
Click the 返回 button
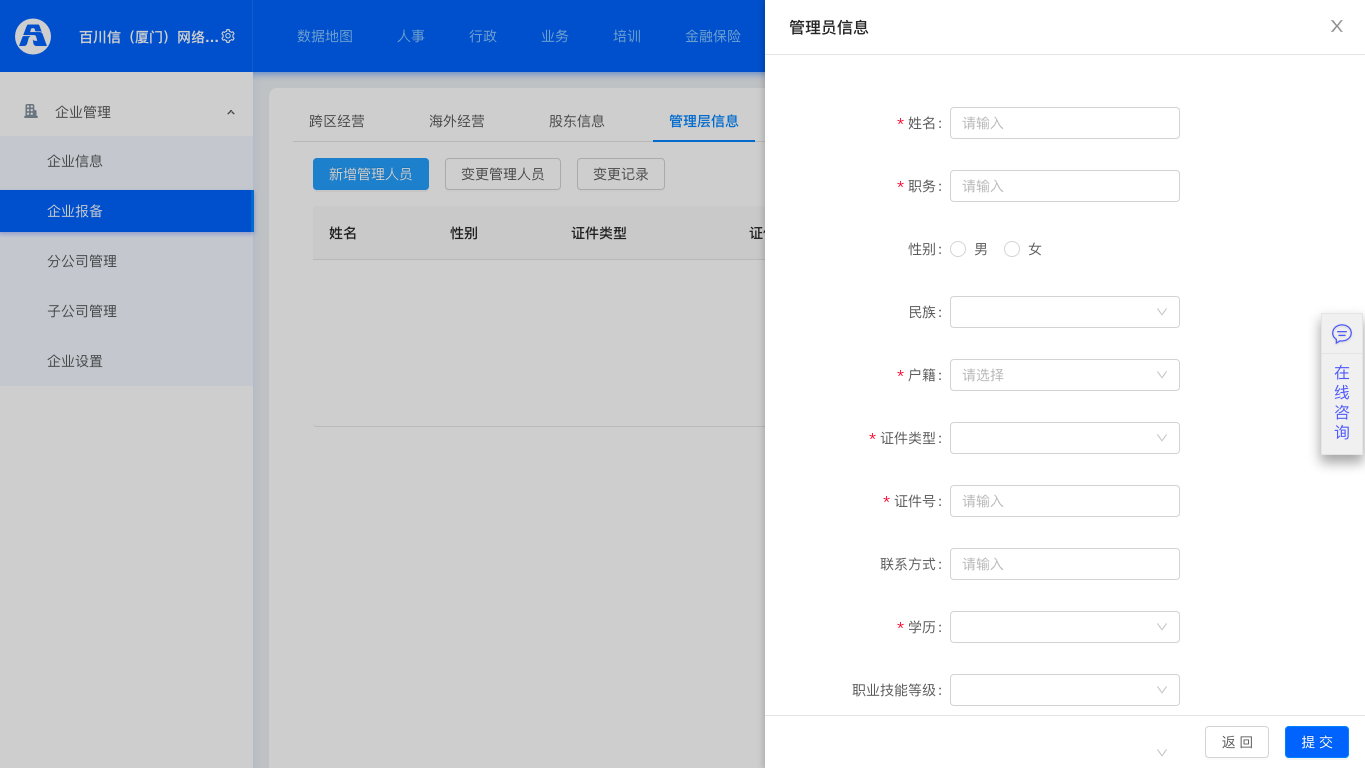(x=1236, y=742)
